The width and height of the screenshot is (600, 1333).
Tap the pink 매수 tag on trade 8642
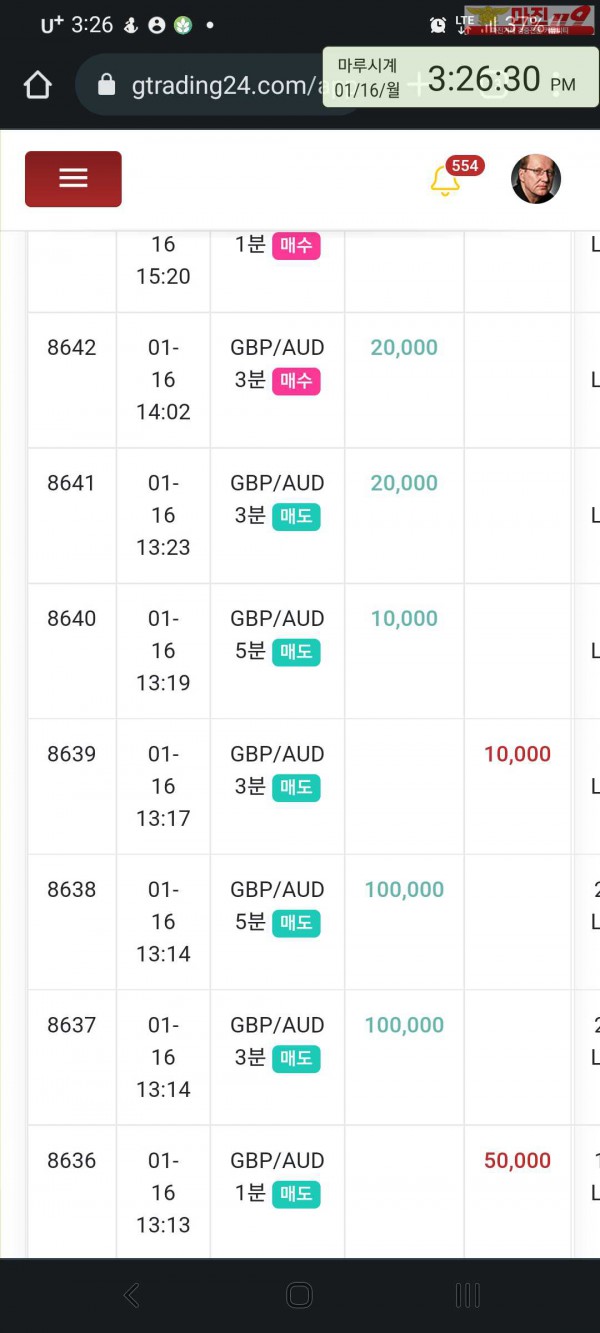[x=296, y=381]
